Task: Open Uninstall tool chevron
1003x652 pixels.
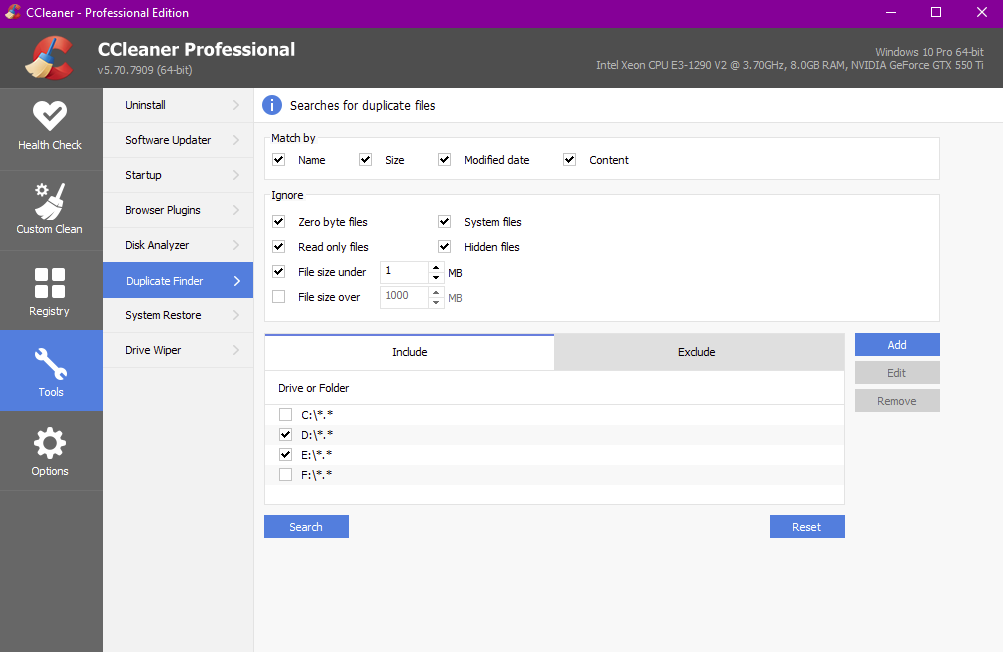Action: (236, 105)
